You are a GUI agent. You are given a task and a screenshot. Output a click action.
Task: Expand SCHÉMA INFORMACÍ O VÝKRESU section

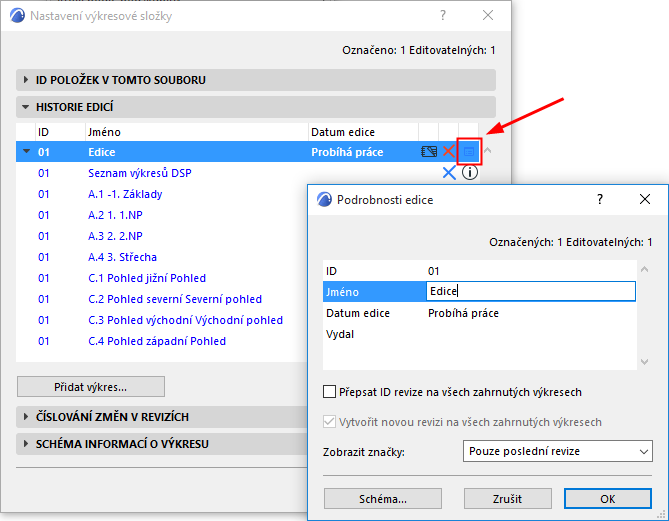[x=162, y=444]
